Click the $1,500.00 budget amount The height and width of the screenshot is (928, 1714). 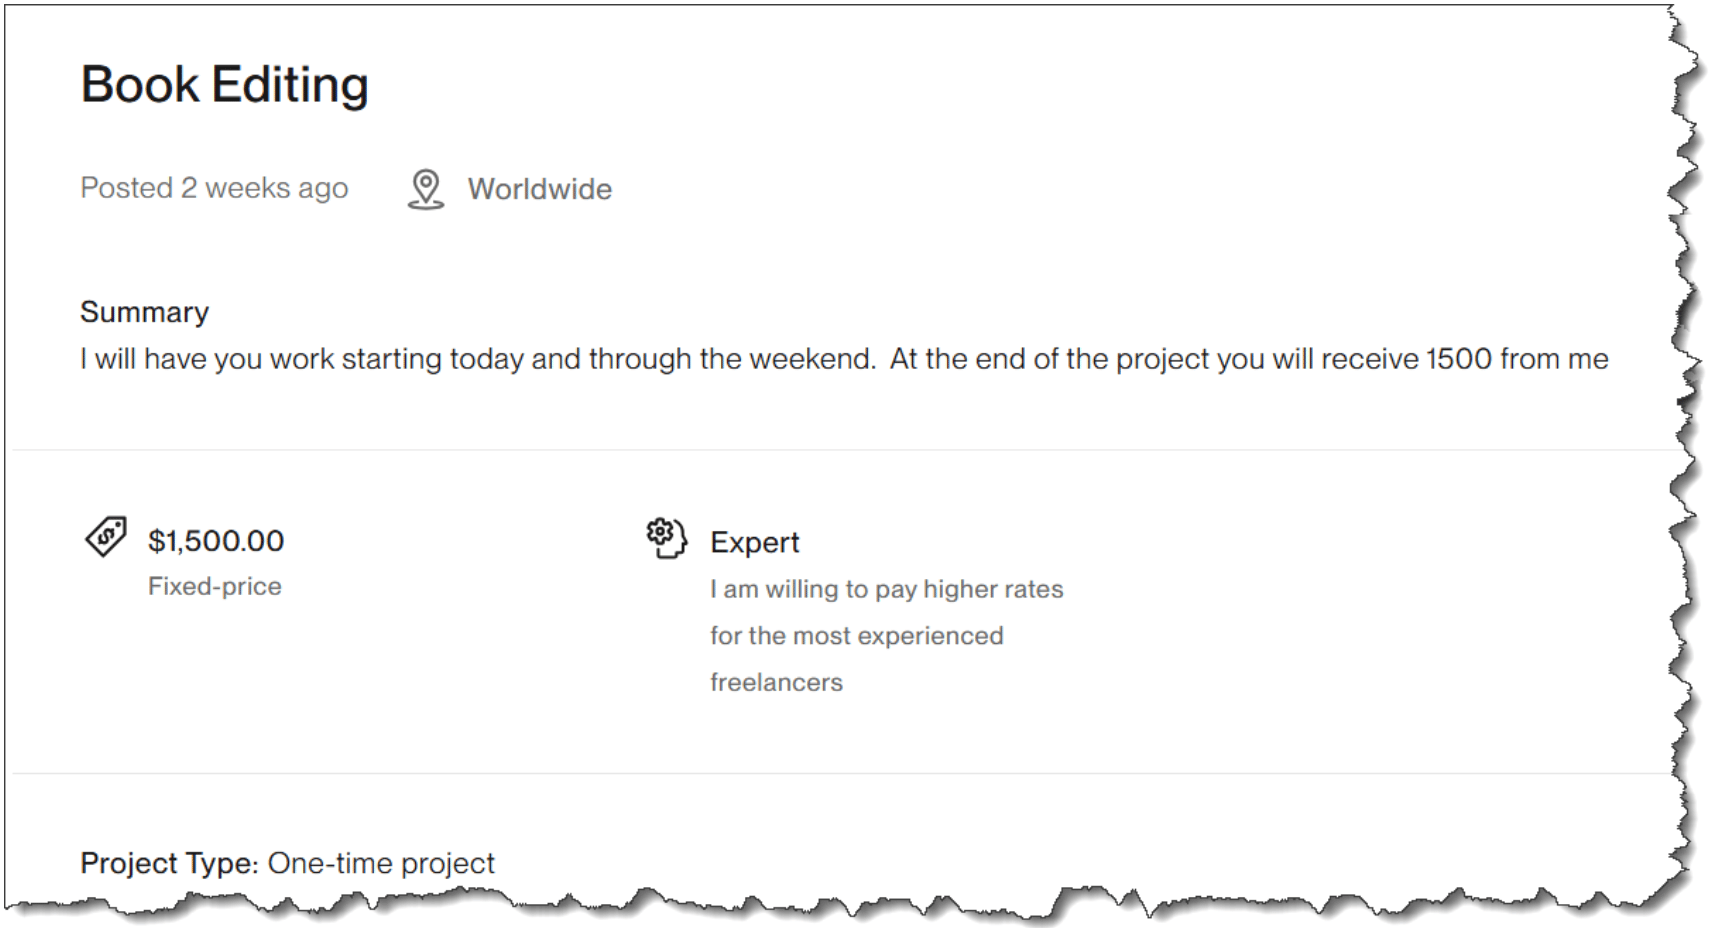pyautogui.click(x=216, y=541)
